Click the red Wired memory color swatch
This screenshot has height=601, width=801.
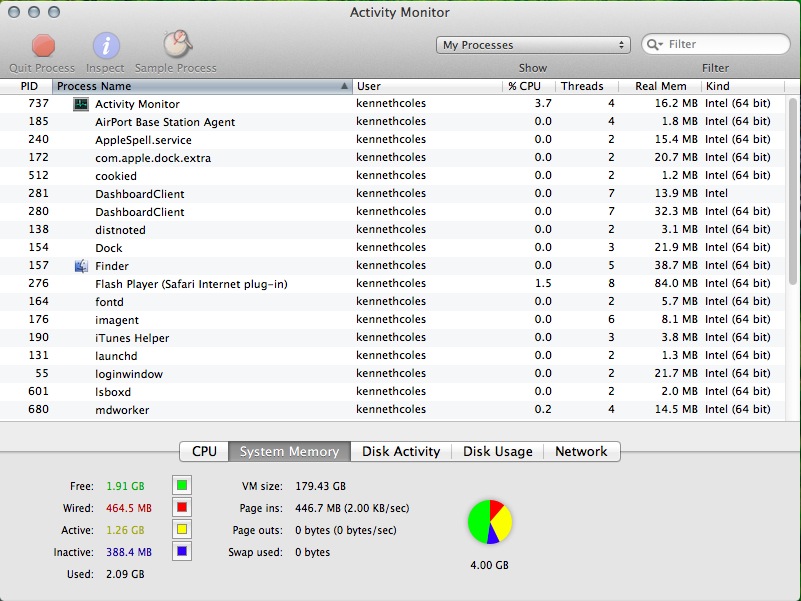tap(182, 507)
